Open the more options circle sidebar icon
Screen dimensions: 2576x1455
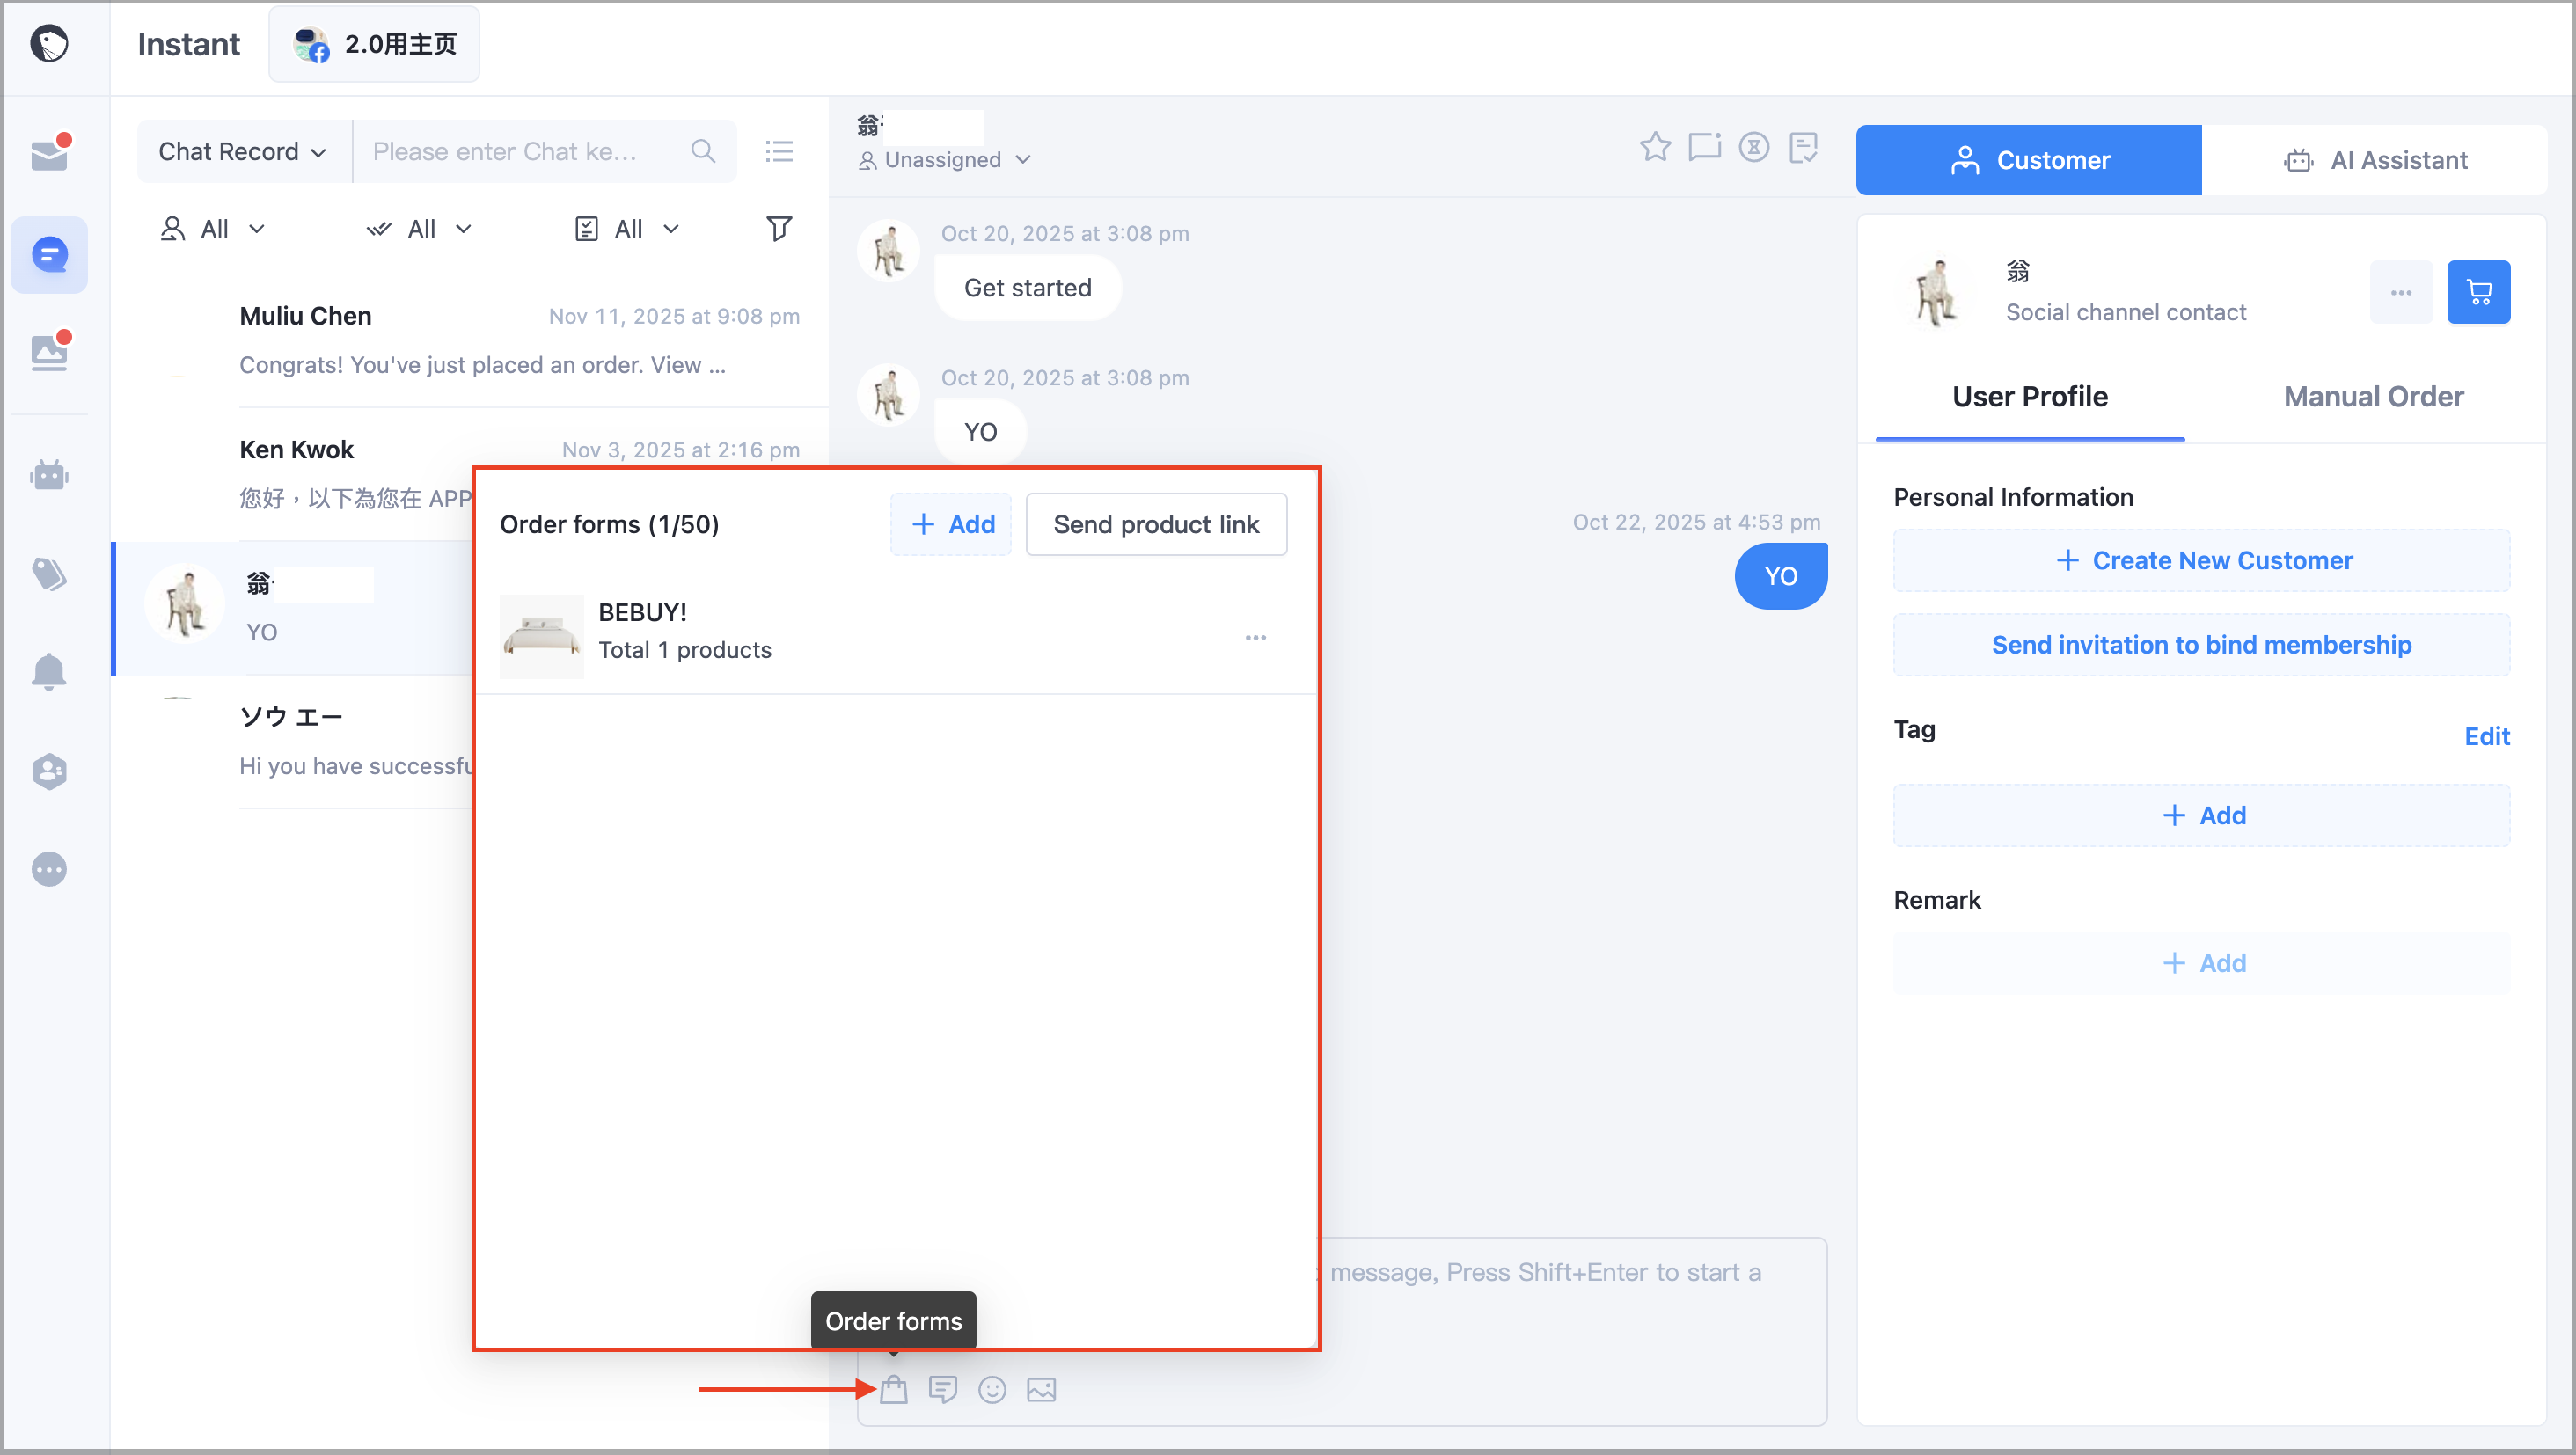point(49,869)
